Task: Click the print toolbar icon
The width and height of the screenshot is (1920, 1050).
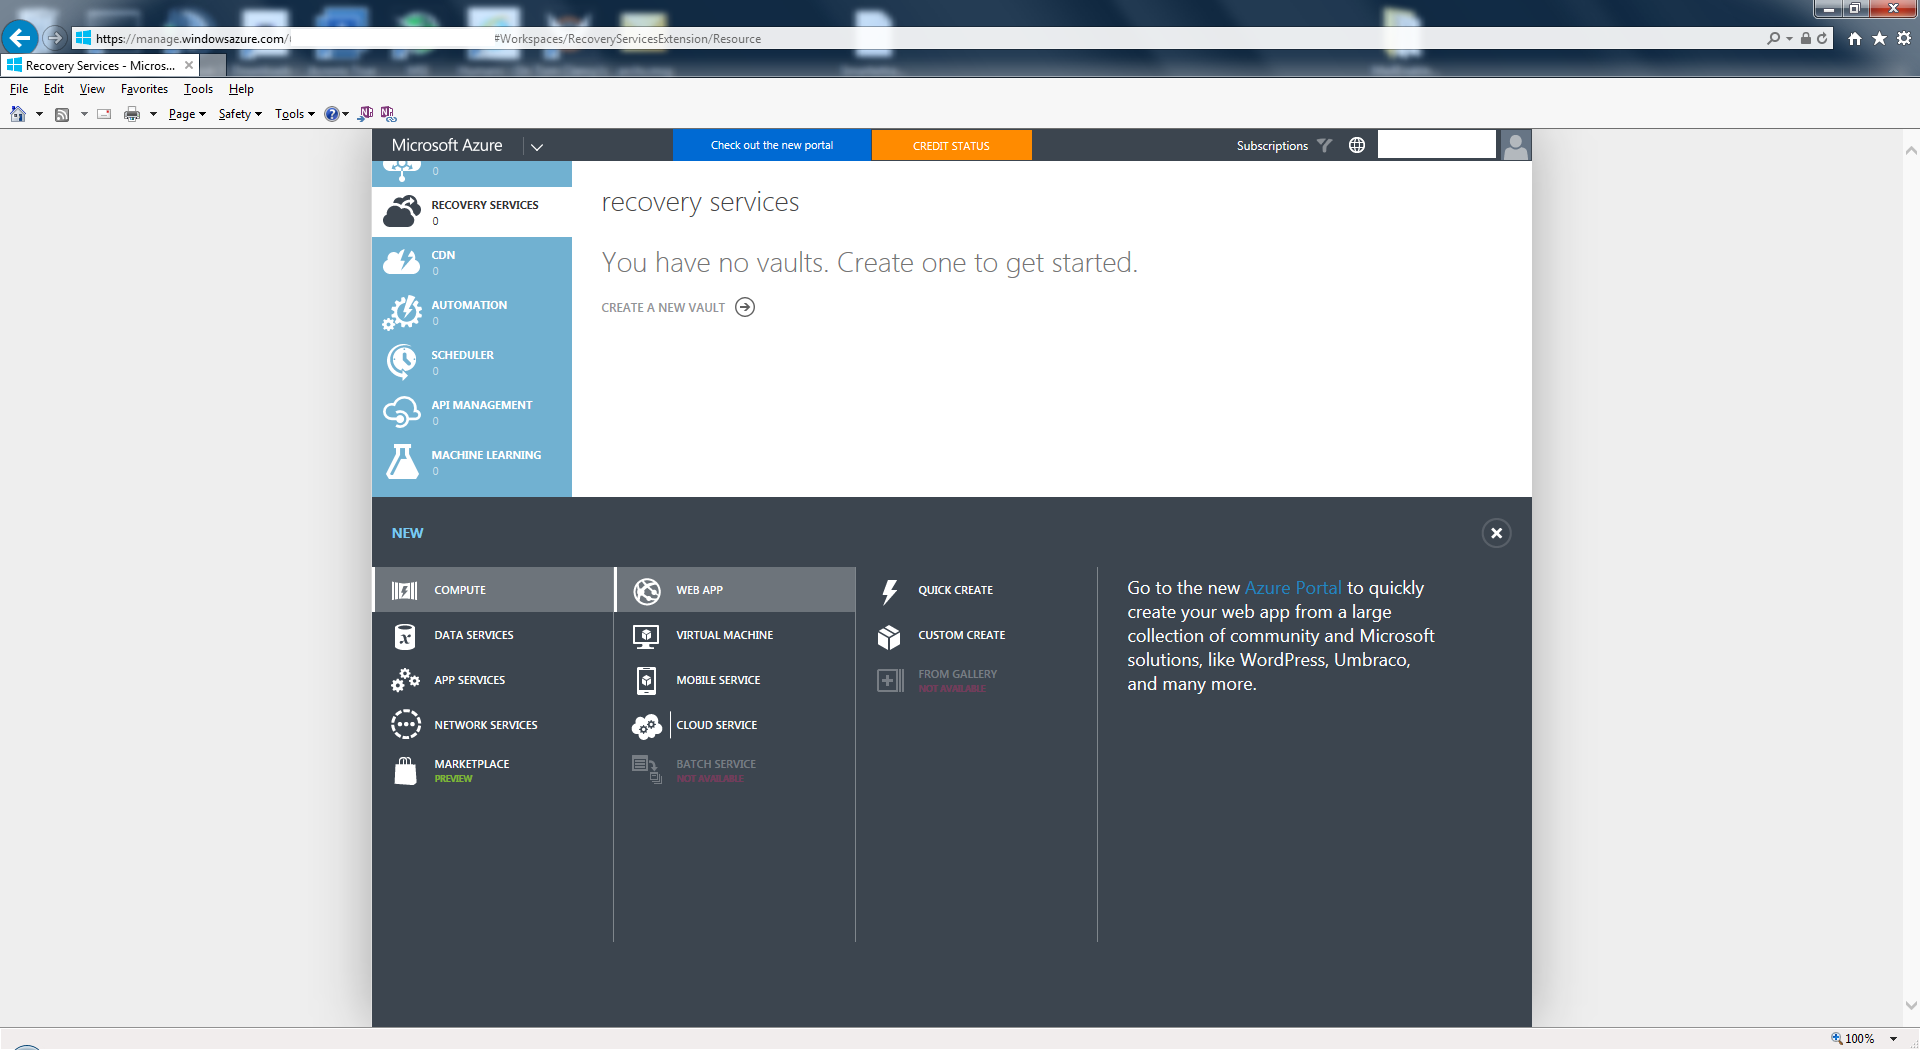Action: click(x=132, y=114)
